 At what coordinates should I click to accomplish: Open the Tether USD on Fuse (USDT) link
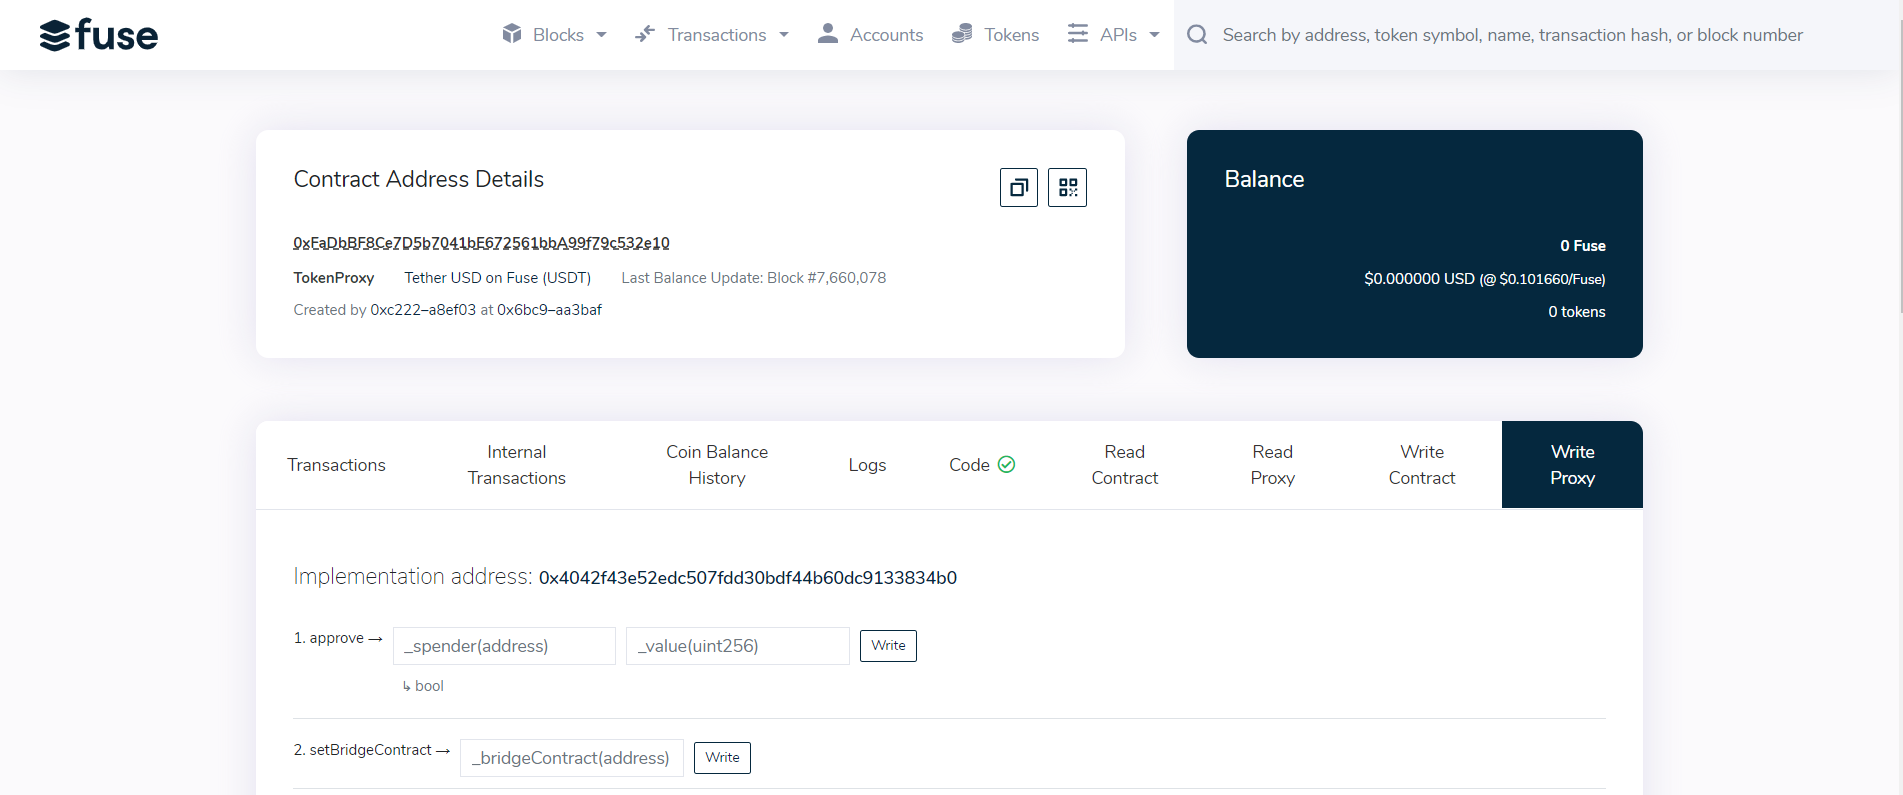point(498,278)
